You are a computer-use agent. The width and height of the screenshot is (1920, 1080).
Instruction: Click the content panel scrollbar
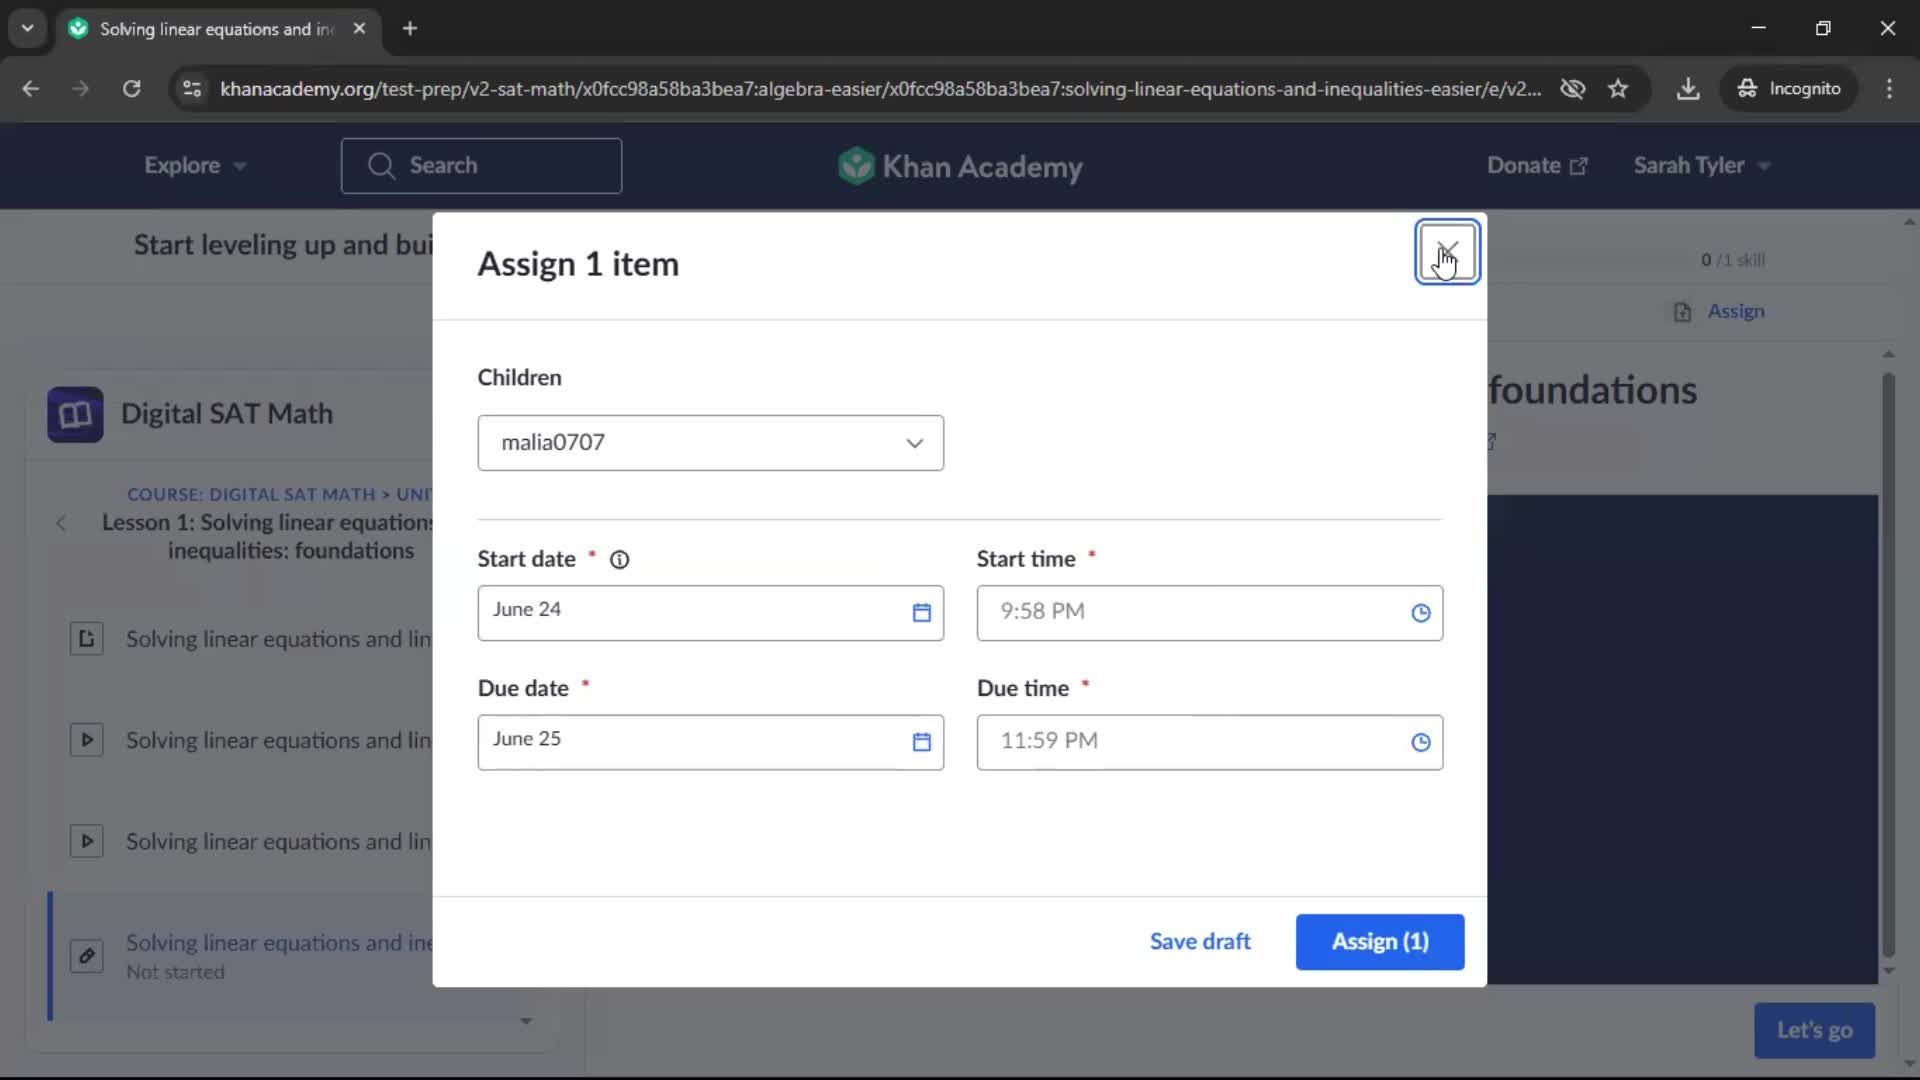click(1888, 665)
